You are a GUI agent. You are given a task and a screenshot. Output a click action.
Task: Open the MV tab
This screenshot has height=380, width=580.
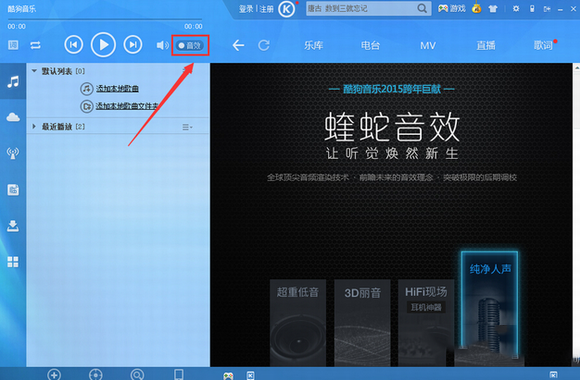[428, 46]
